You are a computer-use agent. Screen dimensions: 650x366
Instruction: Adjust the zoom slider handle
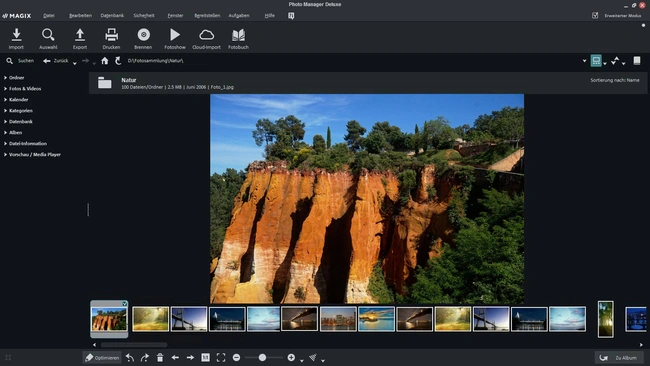(x=262, y=357)
